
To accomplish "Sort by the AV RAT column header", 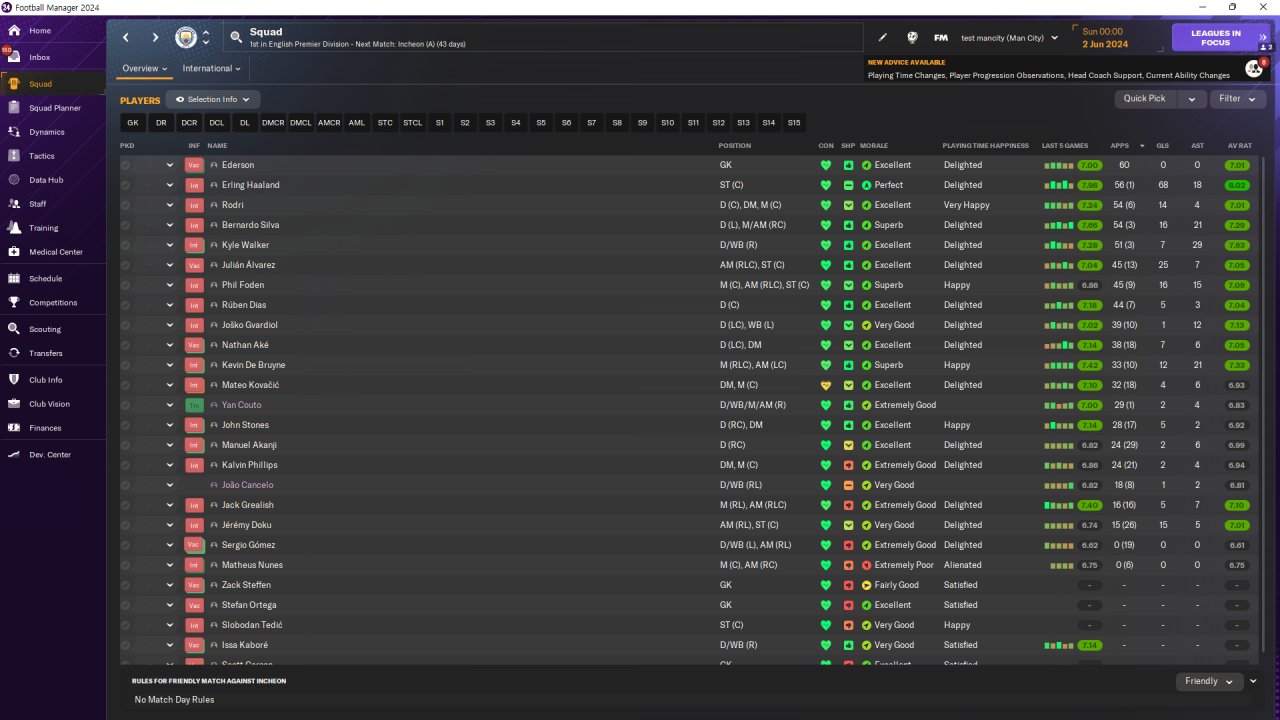I will pyautogui.click(x=1239, y=146).
